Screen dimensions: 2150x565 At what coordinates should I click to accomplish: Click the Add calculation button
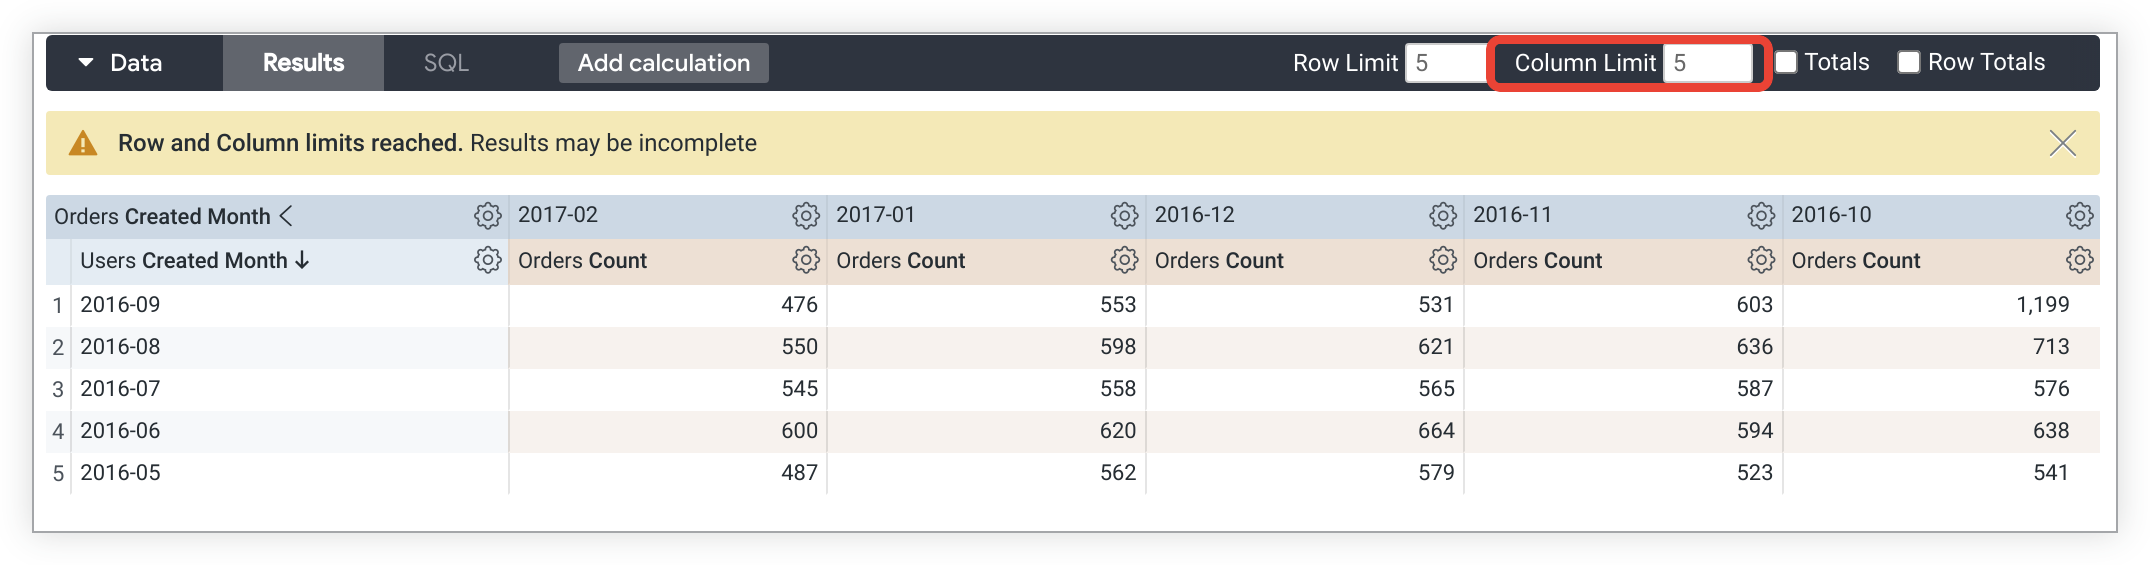point(663,63)
